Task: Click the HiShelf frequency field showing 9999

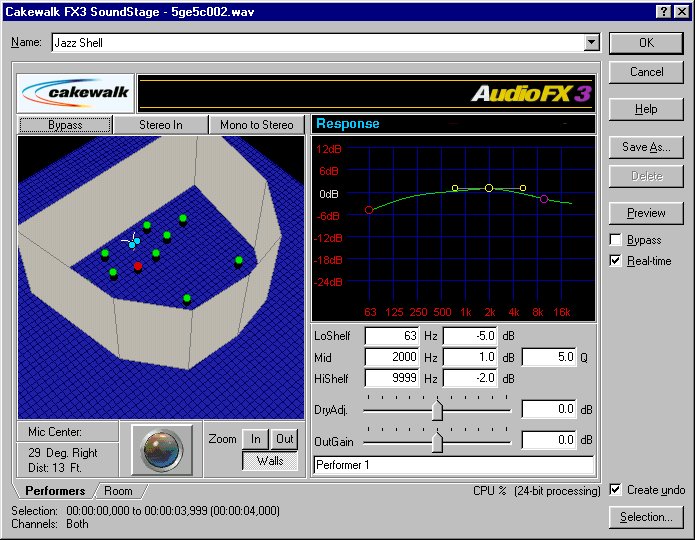Action: coord(392,378)
